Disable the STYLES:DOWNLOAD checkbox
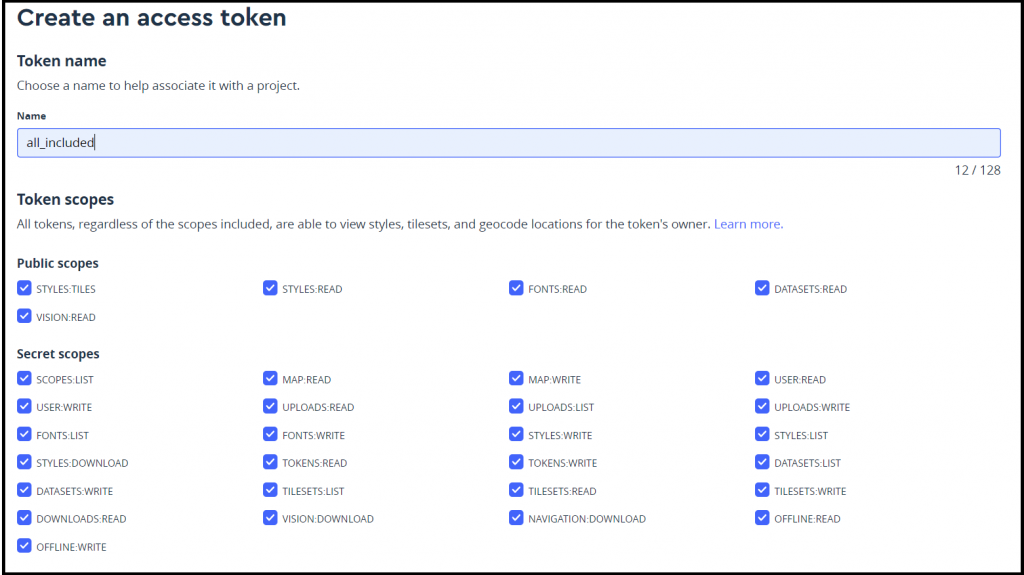The height and width of the screenshot is (575, 1024). (x=24, y=462)
